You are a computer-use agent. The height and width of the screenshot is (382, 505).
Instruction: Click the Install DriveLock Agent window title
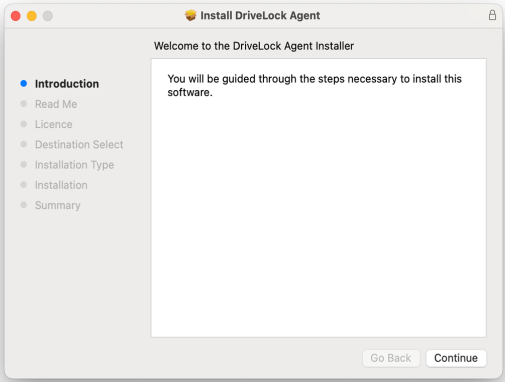260,16
